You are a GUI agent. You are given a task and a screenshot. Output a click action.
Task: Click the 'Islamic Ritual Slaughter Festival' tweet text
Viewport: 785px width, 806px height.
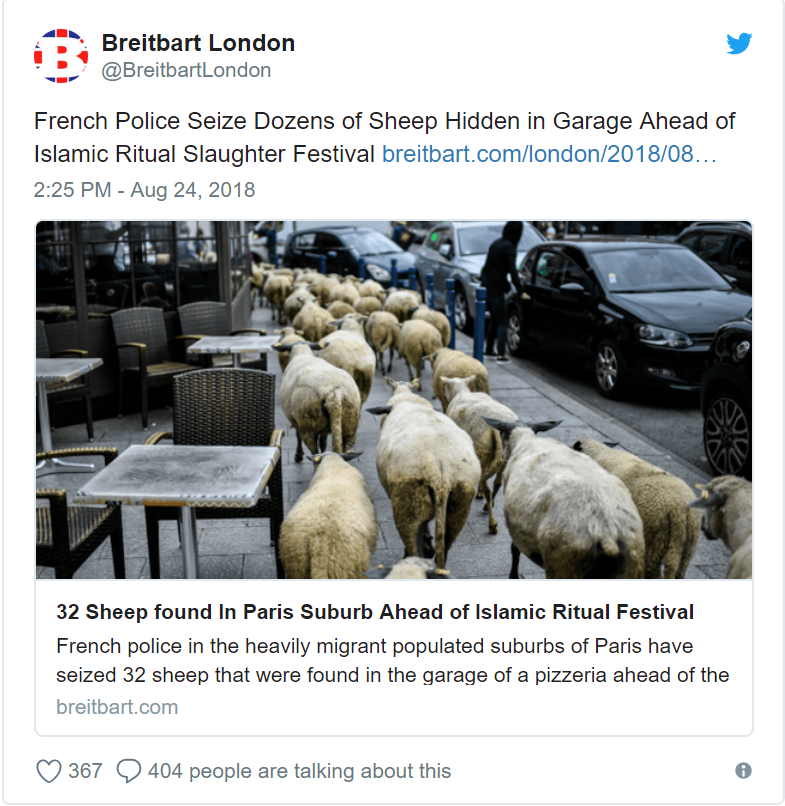click(x=204, y=154)
